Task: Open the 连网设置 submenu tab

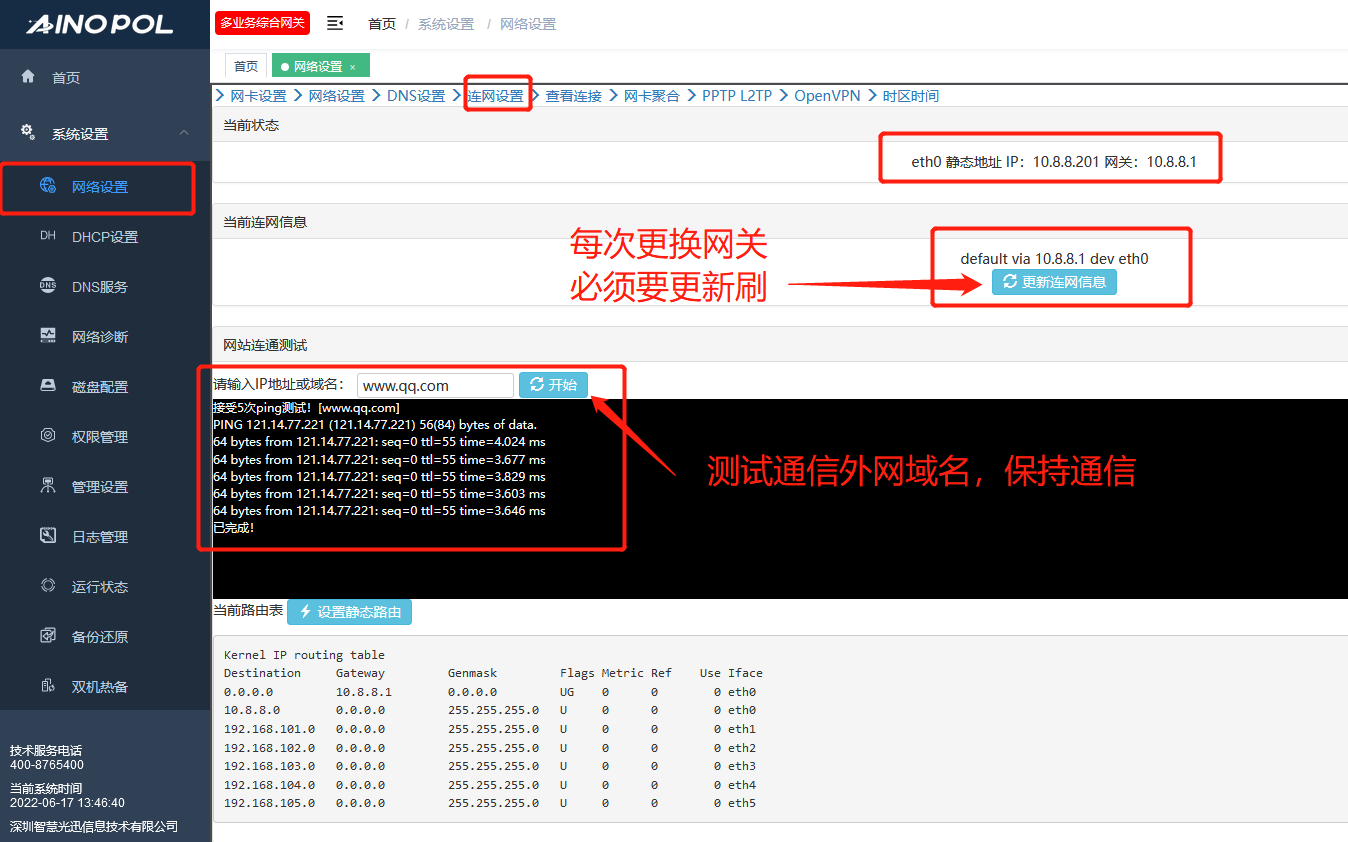Action: pyautogui.click(x=496, y=96)
